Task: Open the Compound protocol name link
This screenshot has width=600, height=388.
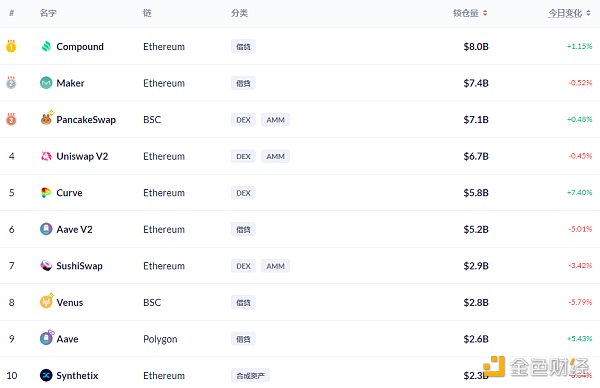Action: point(80,47)
